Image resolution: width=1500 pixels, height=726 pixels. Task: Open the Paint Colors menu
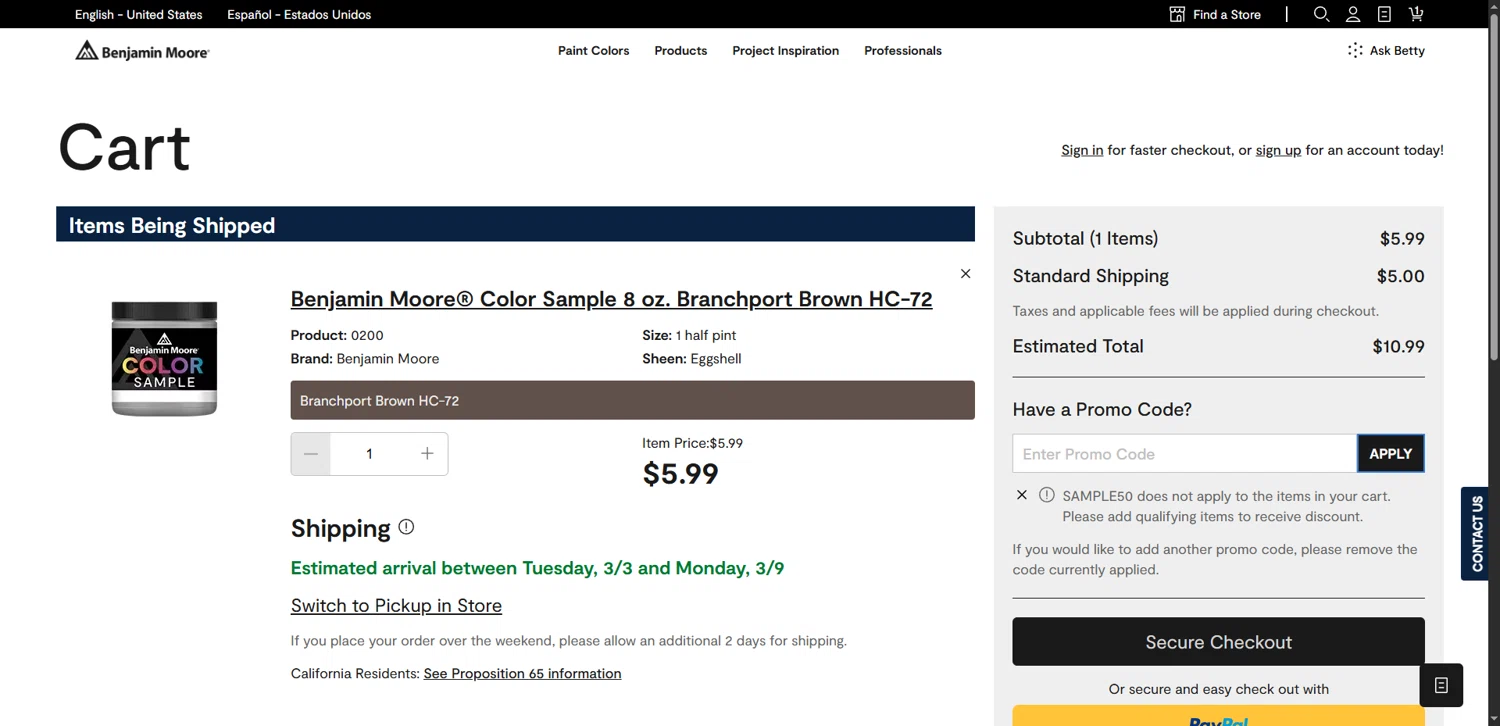point(593,51)
